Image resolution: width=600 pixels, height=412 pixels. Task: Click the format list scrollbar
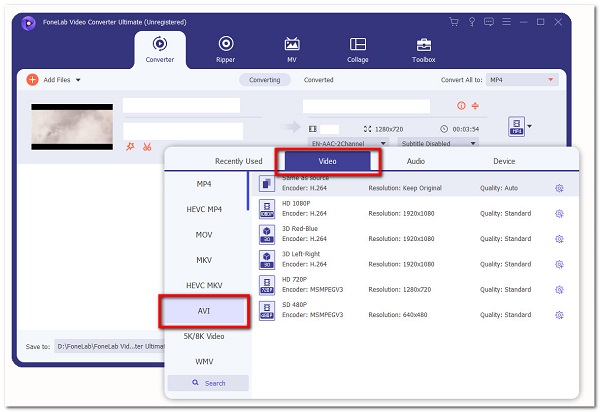[x=248, y=191]
